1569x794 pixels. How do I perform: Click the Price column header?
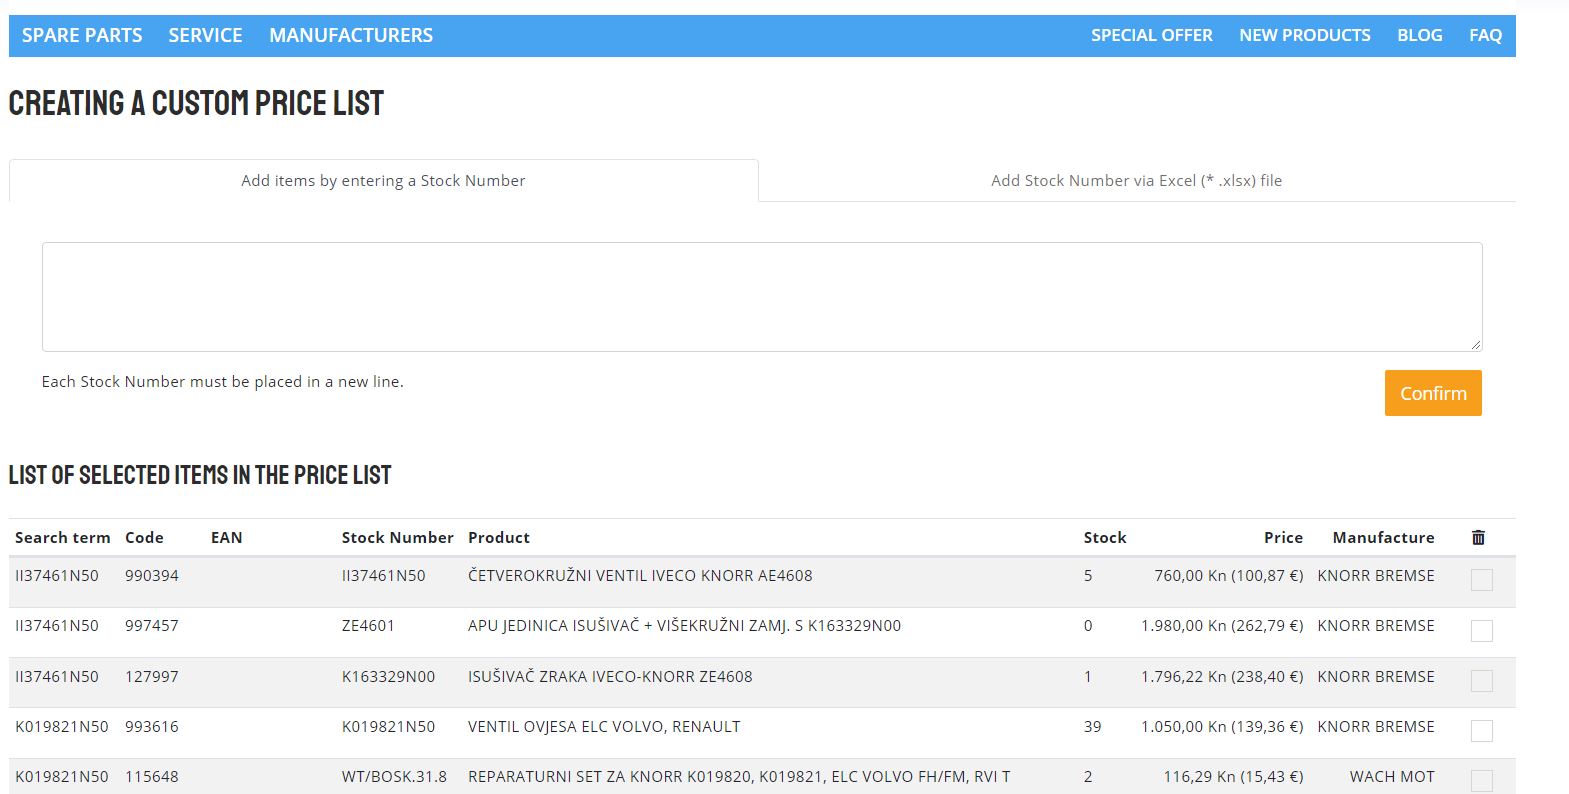tap(1283, 538)
